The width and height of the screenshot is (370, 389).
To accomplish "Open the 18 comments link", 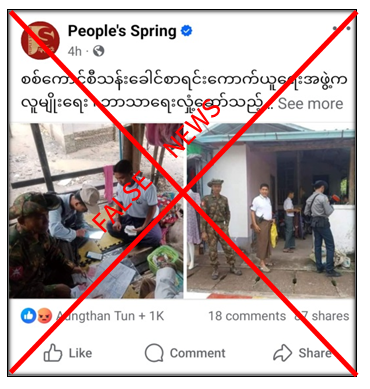I will click(x=247, y=316).
